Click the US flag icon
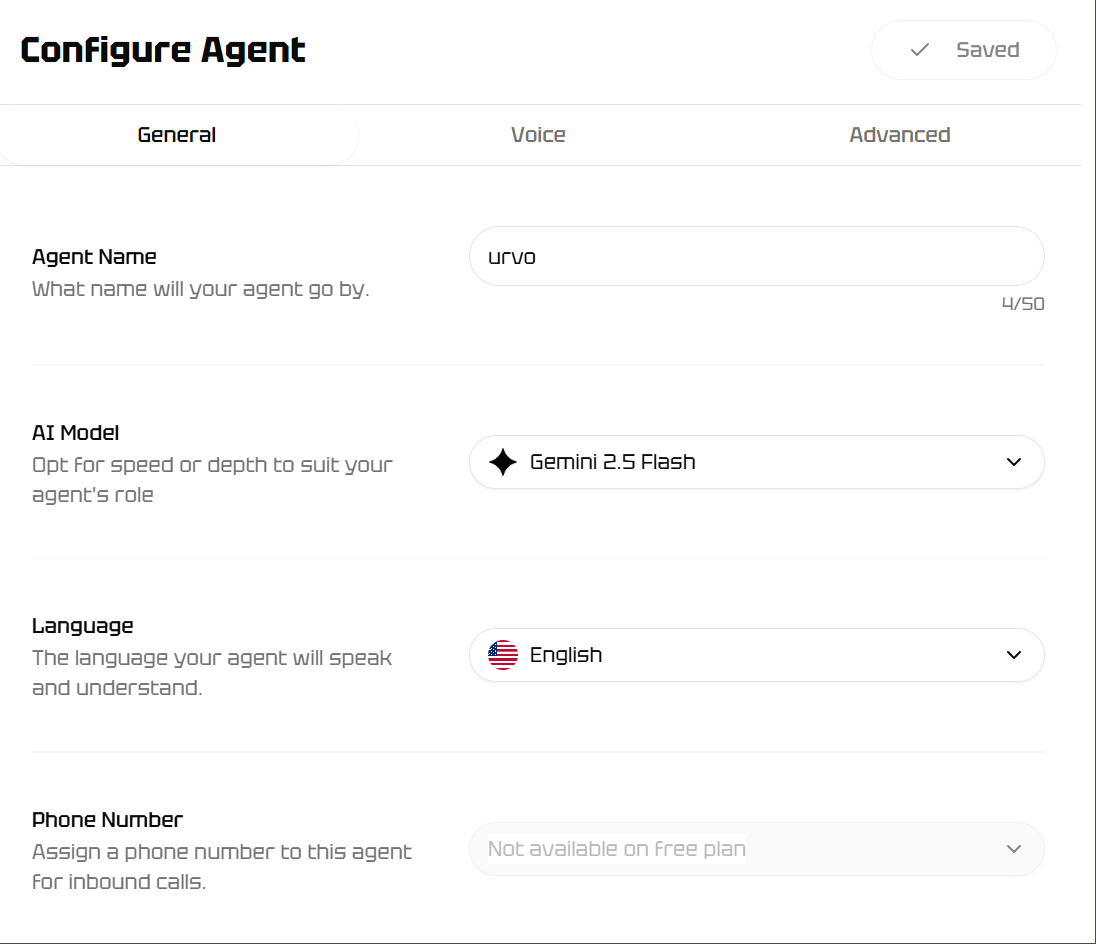Viewport: 1096px width, 944px height. point(503,655)
